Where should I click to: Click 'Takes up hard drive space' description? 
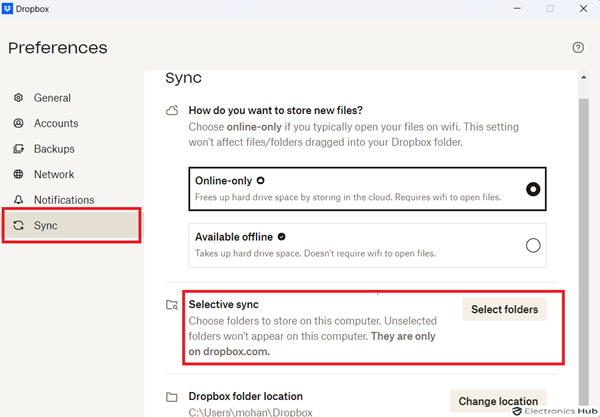[315, 253]
